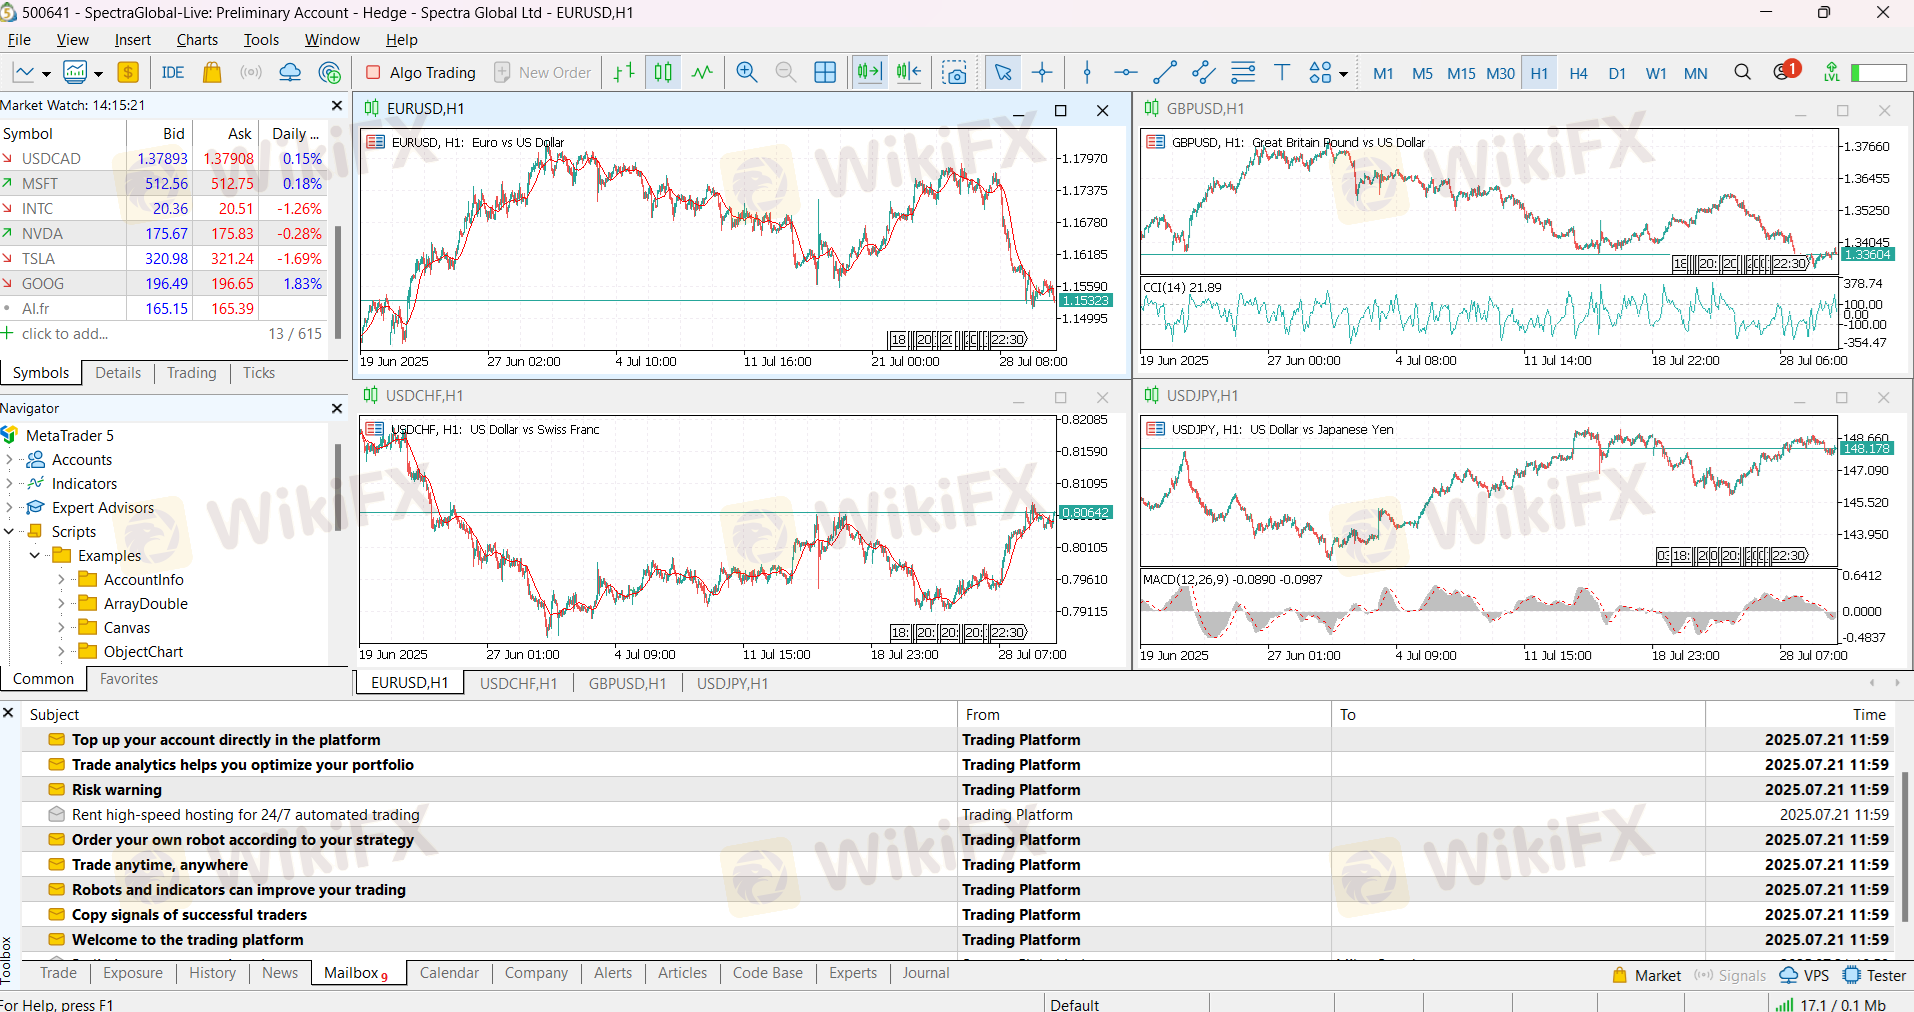Select the NVDA row in Market Watch
The height and width of the screenshot is (1012, 1914).
point(42,234)
